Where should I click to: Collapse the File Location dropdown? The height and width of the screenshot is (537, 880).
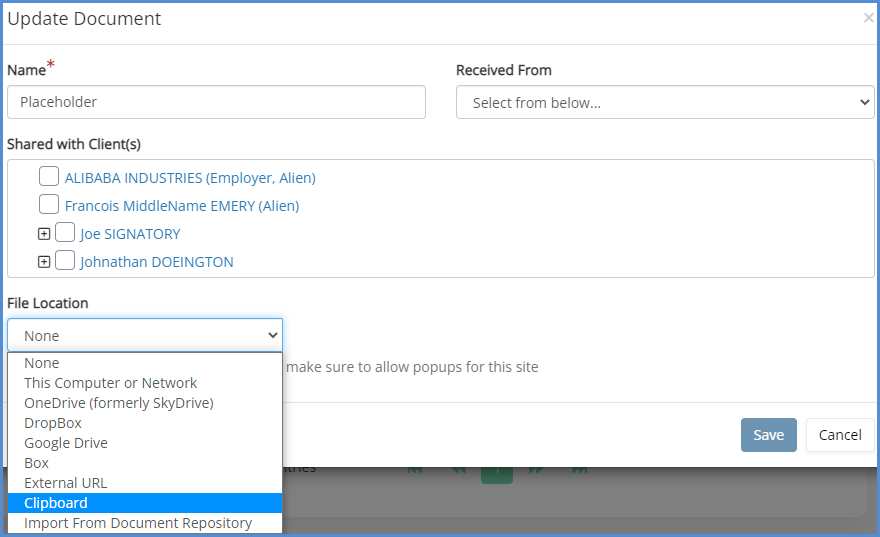pos(145,336)
